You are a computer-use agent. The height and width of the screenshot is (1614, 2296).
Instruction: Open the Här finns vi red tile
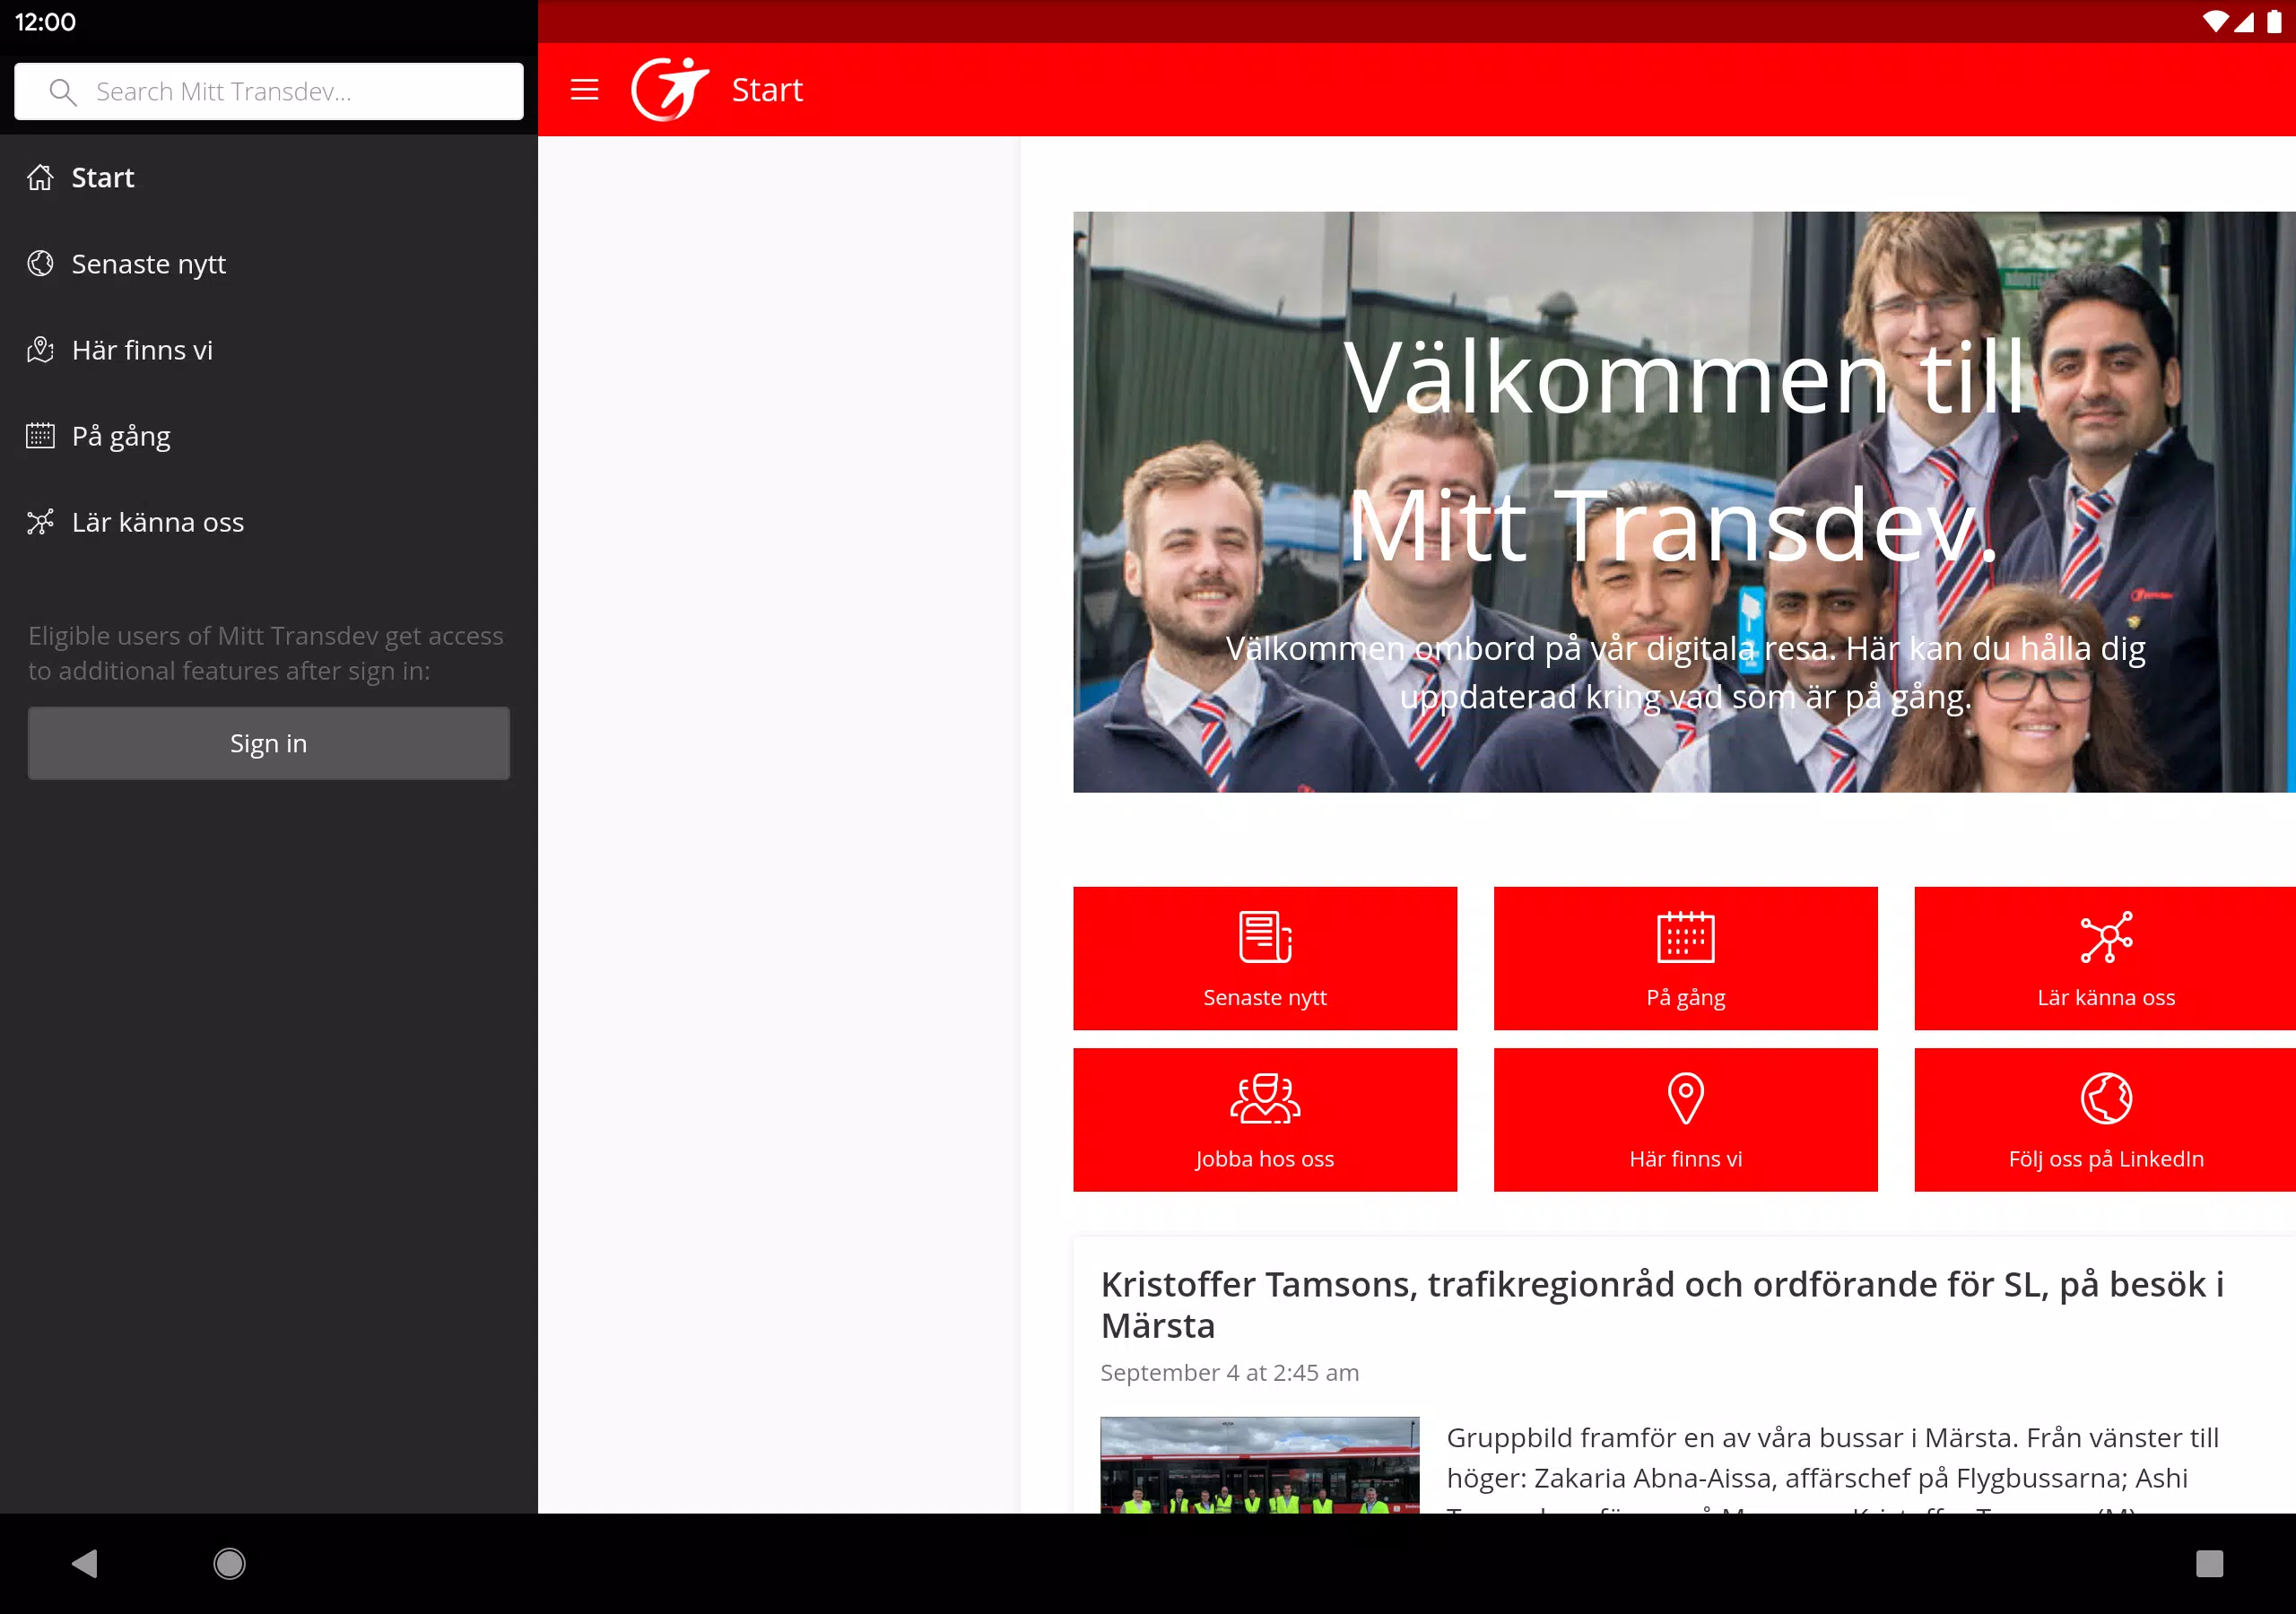coord(1685,1120)
